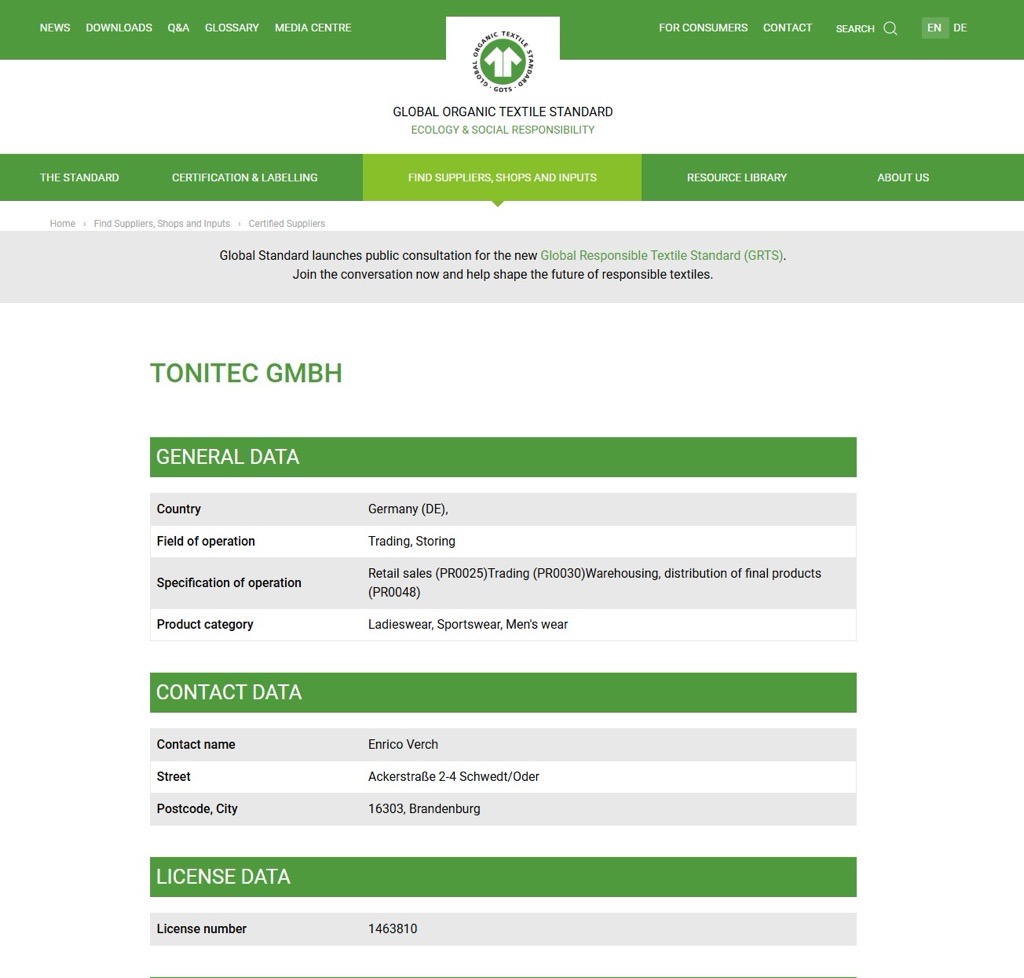The height and width of the screenshot is (978, 1024).
Task: Click the GOTS logo at the top
Action: pyautogui.click(x=503, y=61)
